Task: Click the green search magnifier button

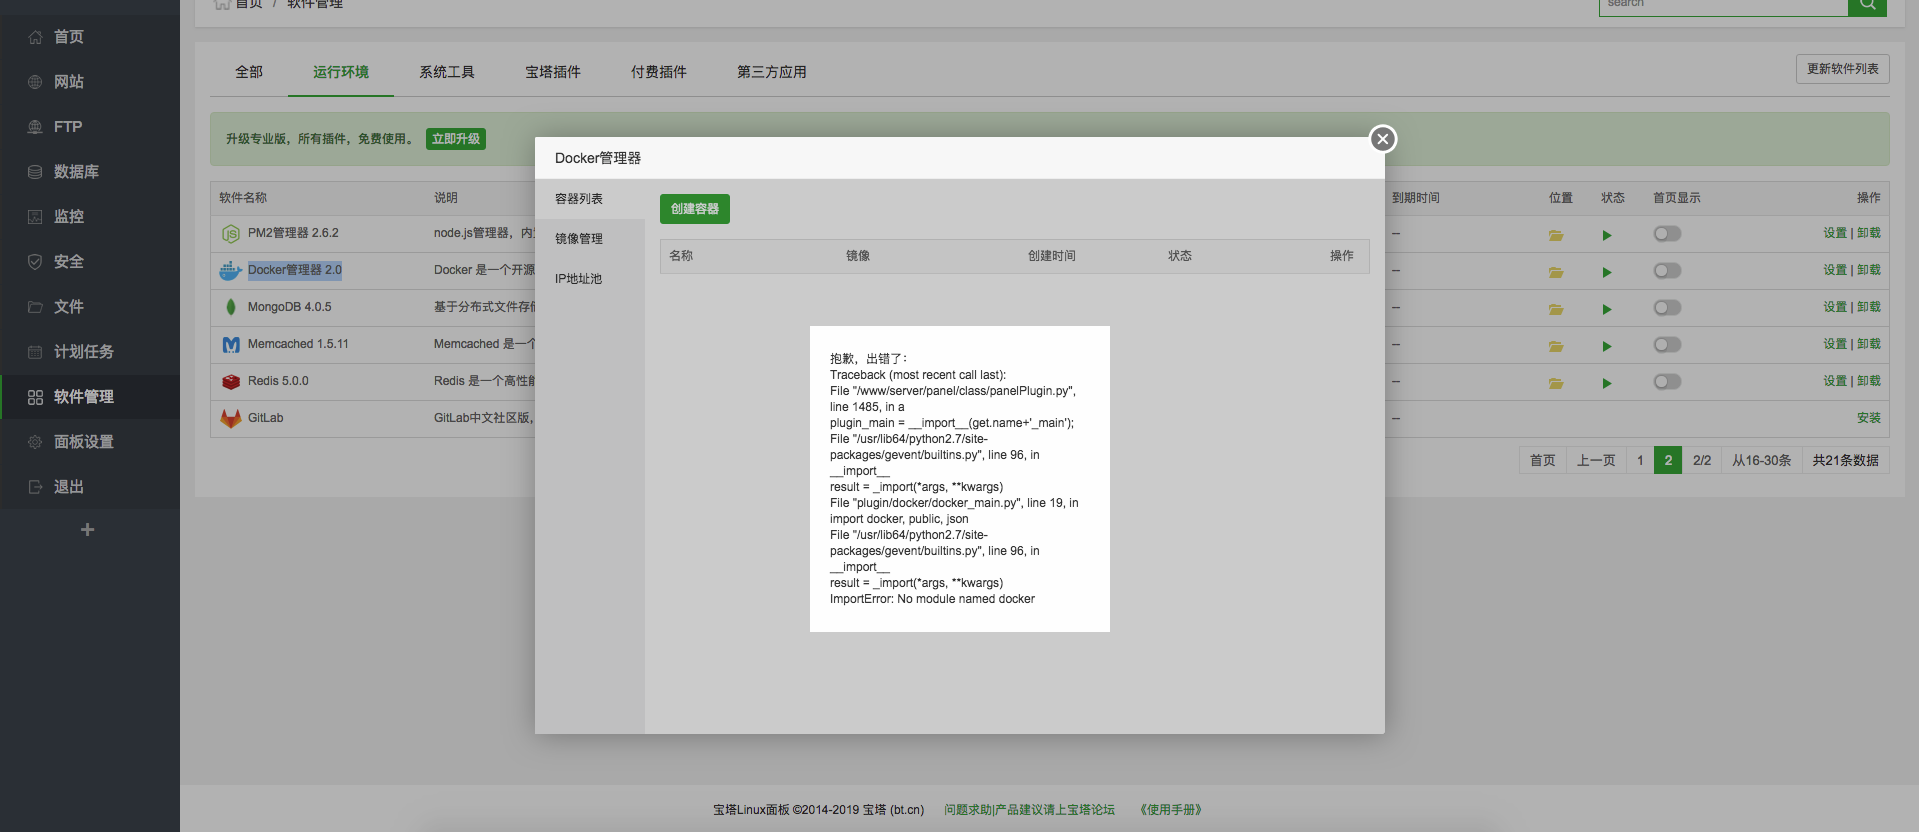Action: [1867, 5]
